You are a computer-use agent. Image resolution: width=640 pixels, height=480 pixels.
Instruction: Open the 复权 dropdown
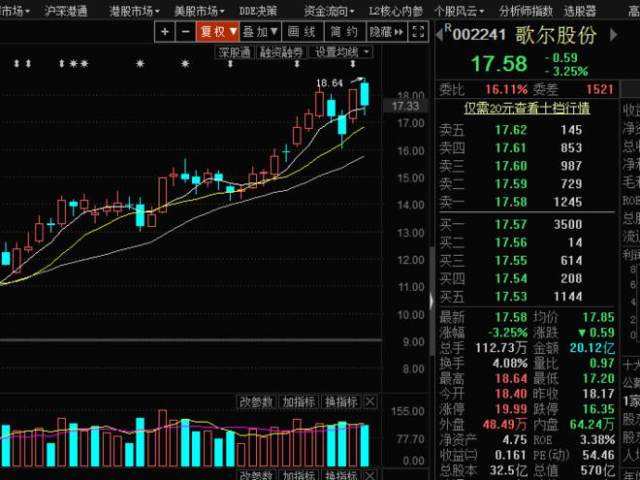(x=219, y=32)
